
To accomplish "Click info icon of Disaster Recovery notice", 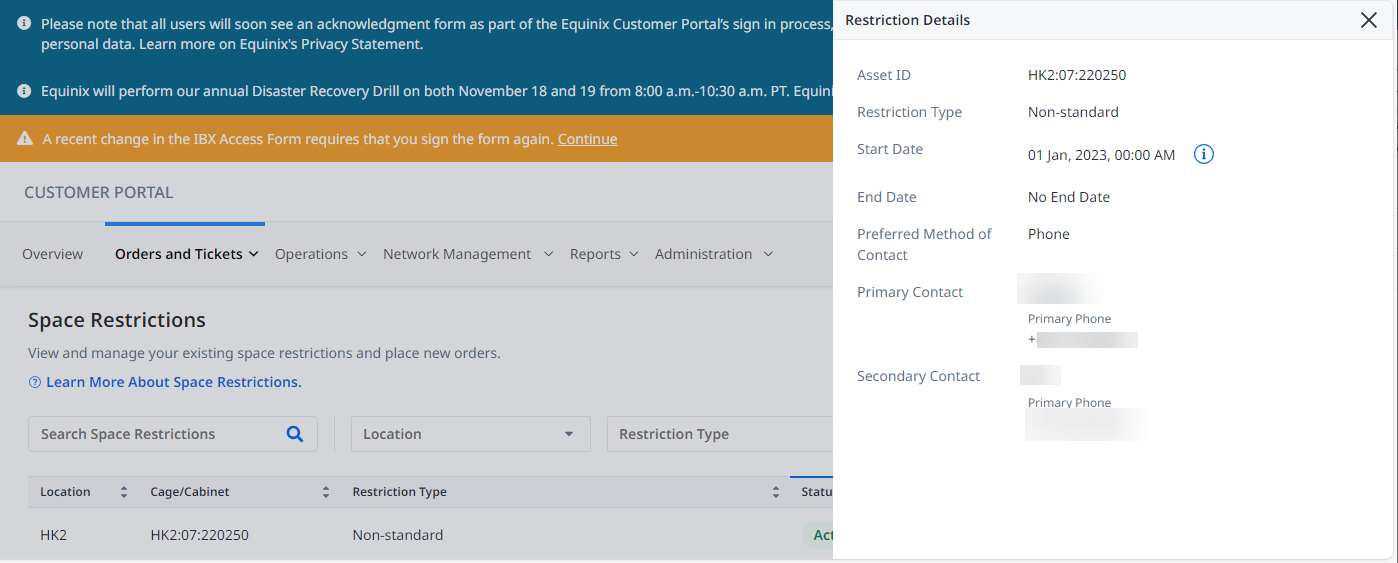I will 24,91.
